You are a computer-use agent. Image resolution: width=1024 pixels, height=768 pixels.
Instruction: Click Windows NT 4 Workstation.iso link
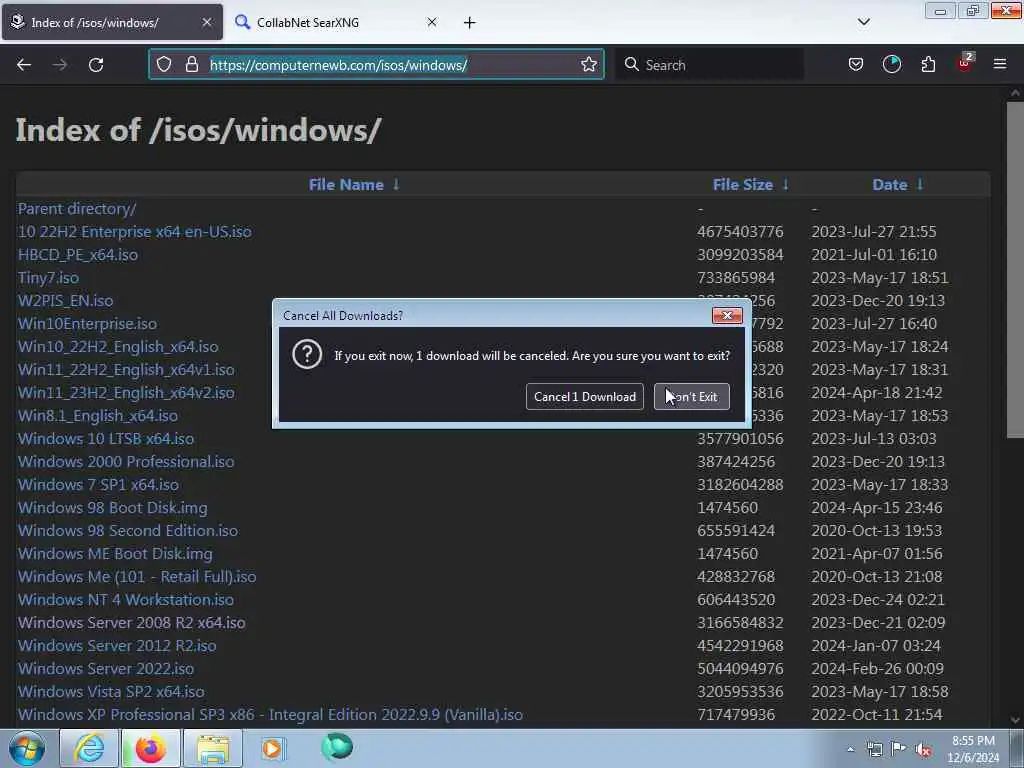[x=126, y=600]
